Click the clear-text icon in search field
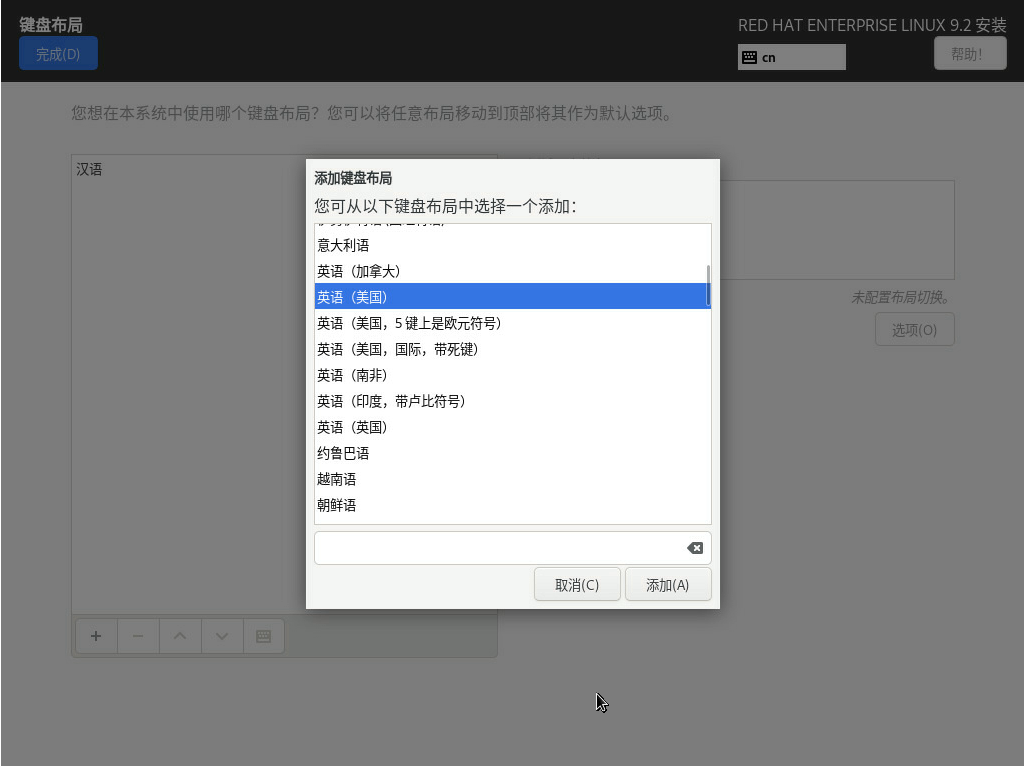 (694, 548)
